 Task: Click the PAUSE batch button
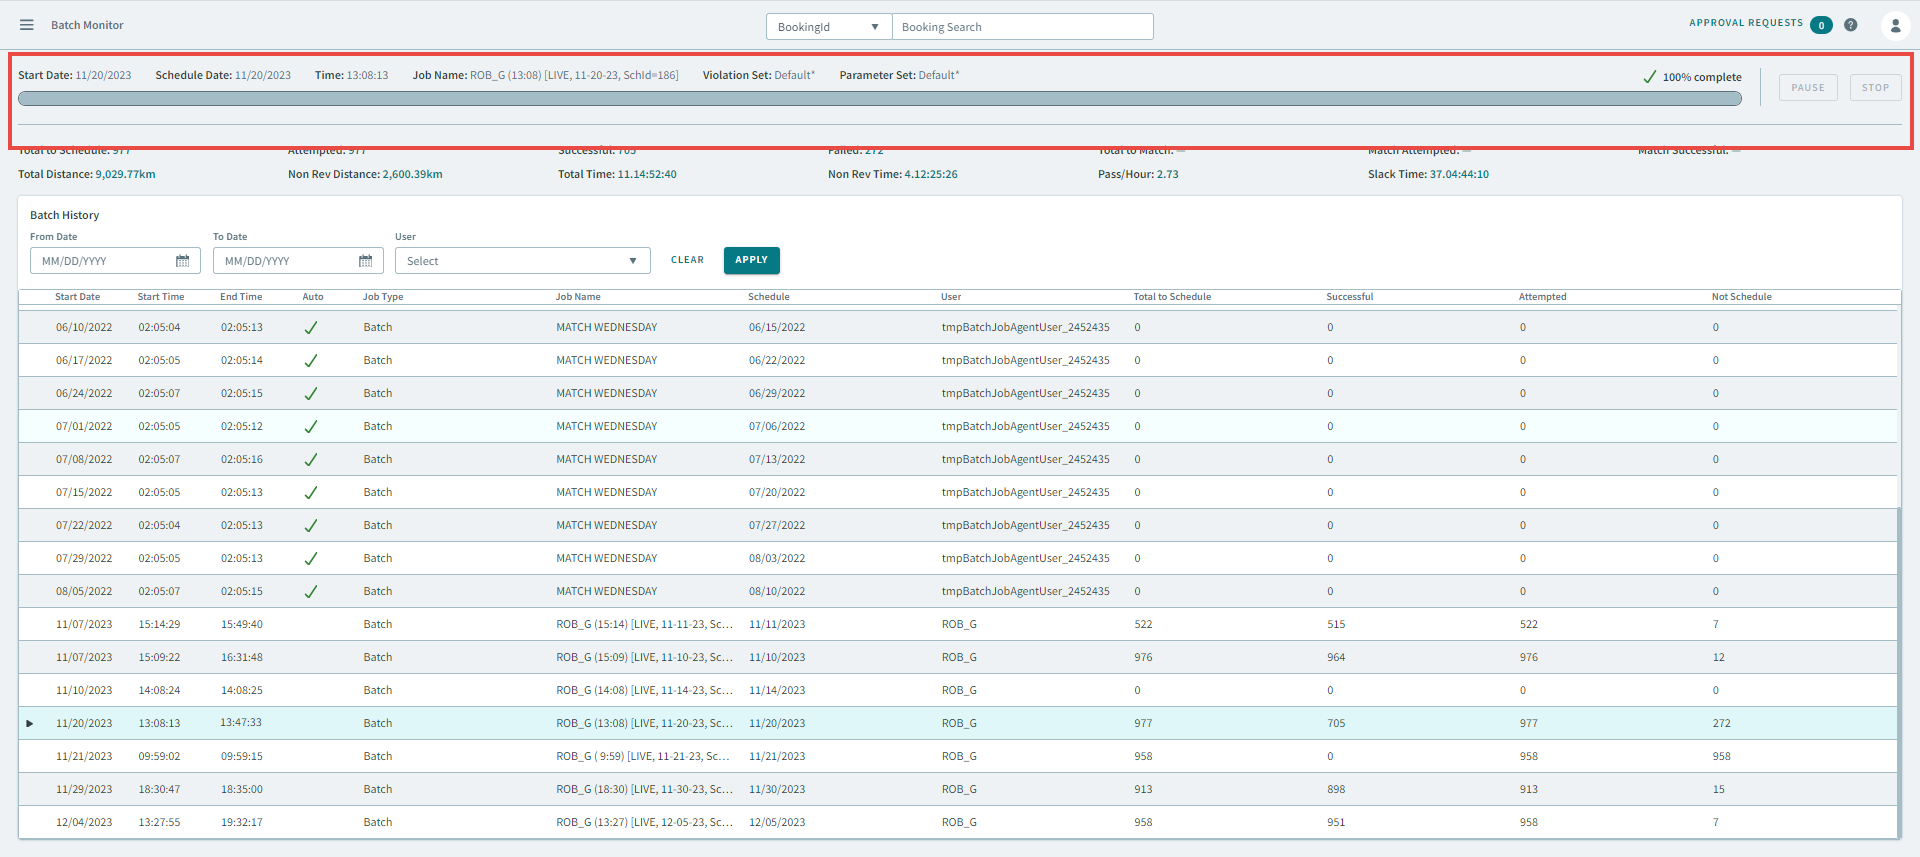point(1807,88)
